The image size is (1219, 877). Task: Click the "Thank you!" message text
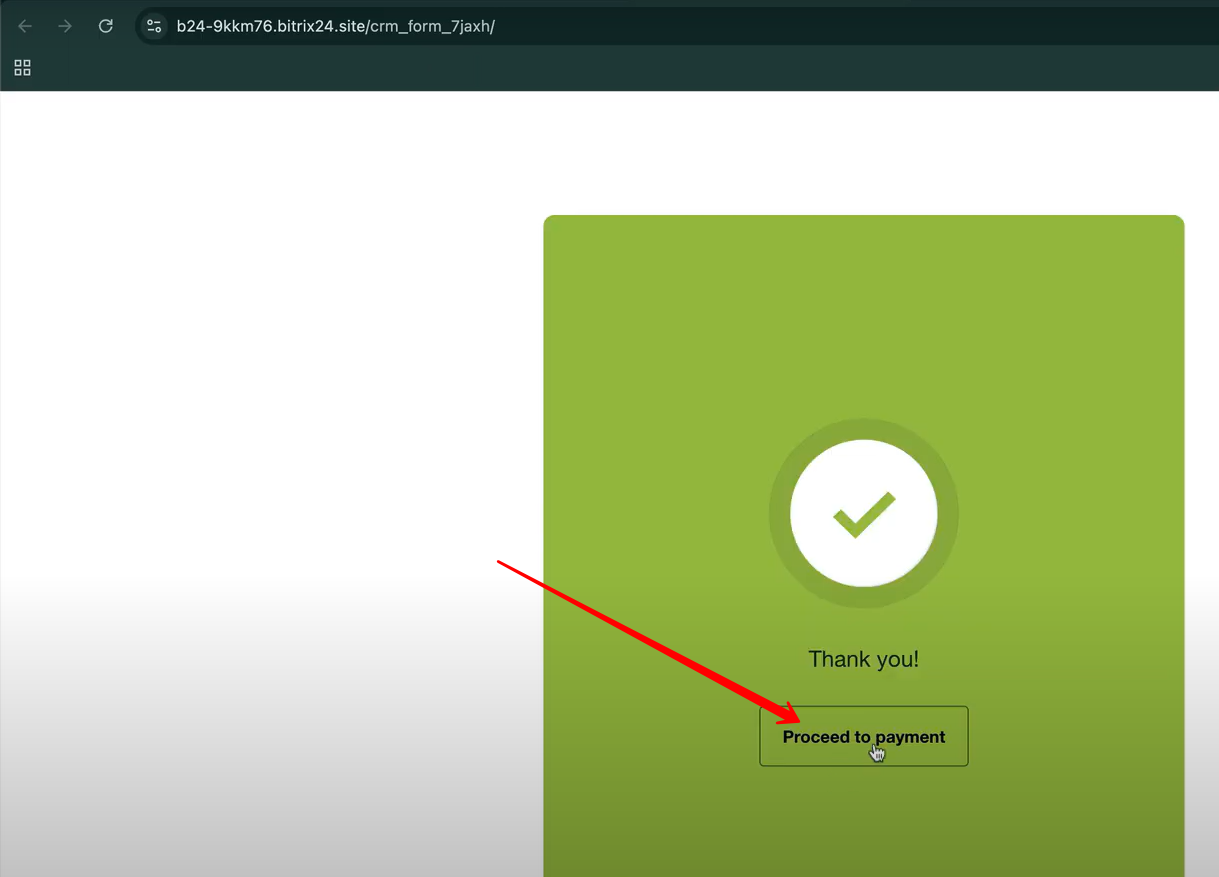tap(863, 659)
